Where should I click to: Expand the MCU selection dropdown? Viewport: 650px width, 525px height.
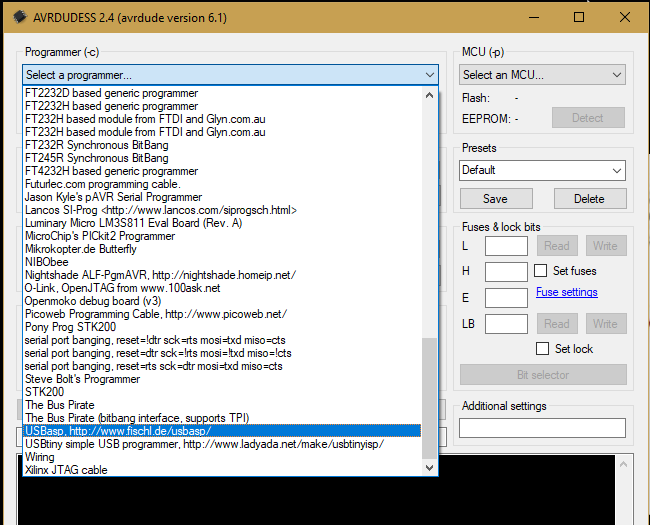pos(542,75)
